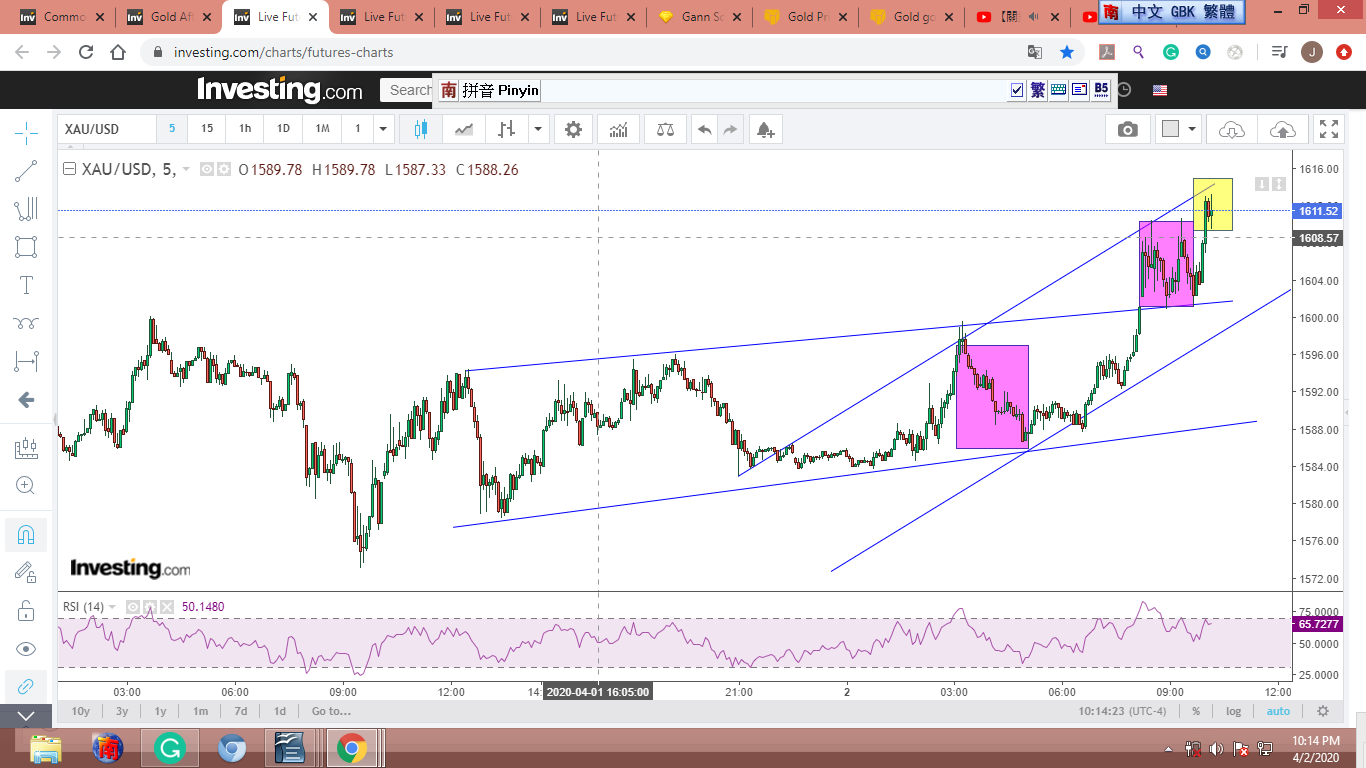Take a chart snapshot with camera icon

[1127, 129]
